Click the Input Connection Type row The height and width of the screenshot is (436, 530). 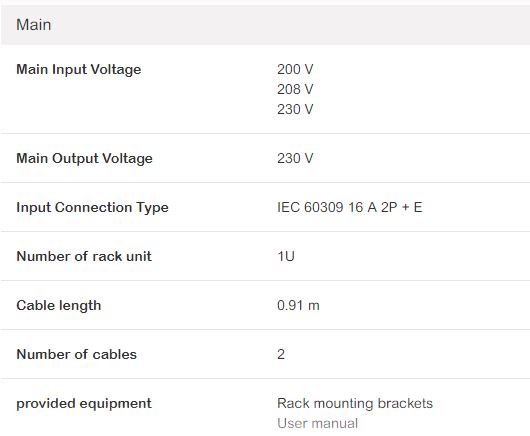click(x=265, y=207)
